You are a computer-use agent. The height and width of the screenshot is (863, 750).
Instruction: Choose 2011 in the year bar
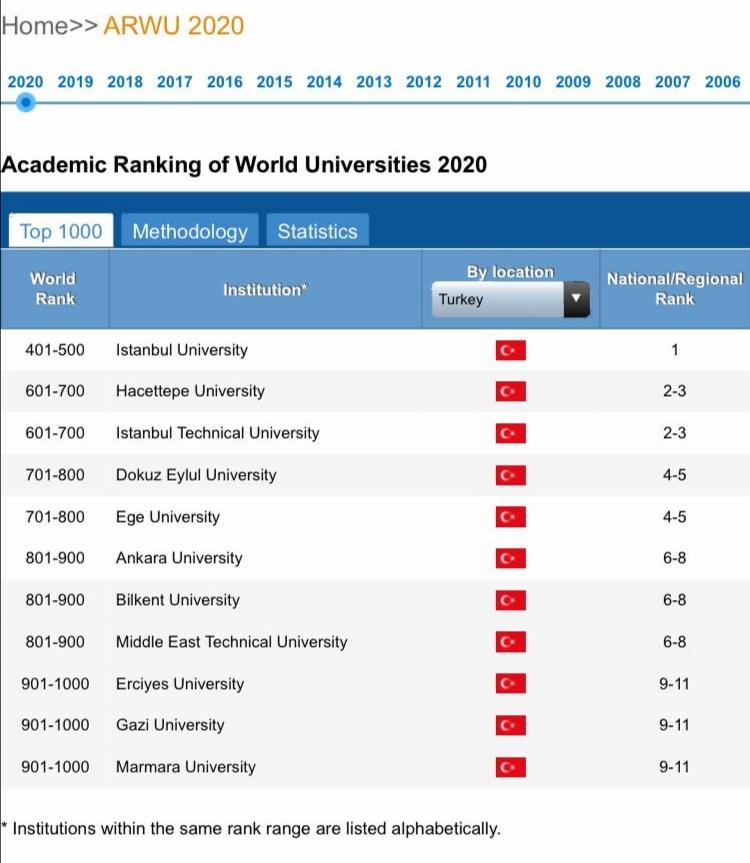[x=473, y=82]
